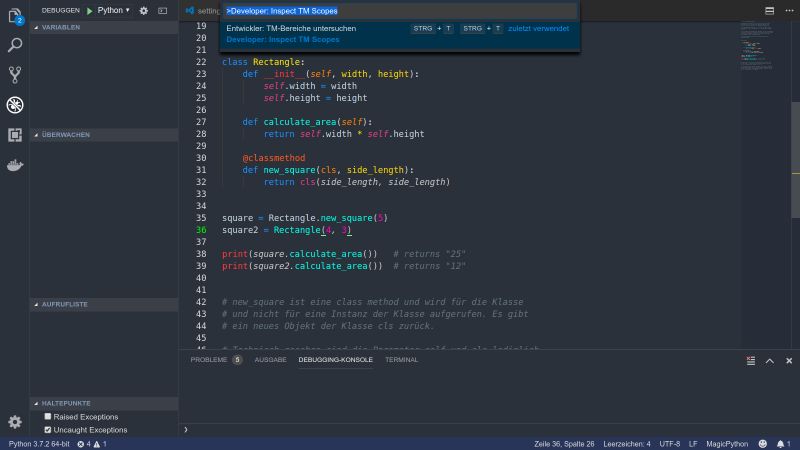Select the Debug view icon
The height and width of the screenshot is (450, 800).
click(x=15, y=105)
